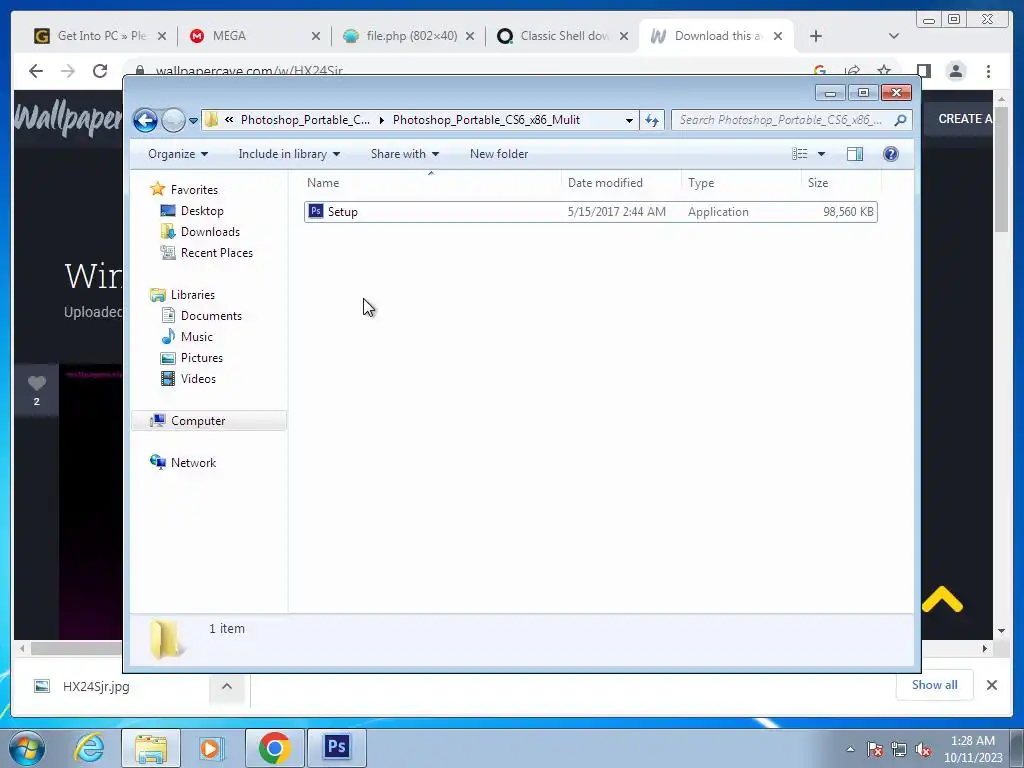
Task: Open Videos library
Action: click(198, 379)
